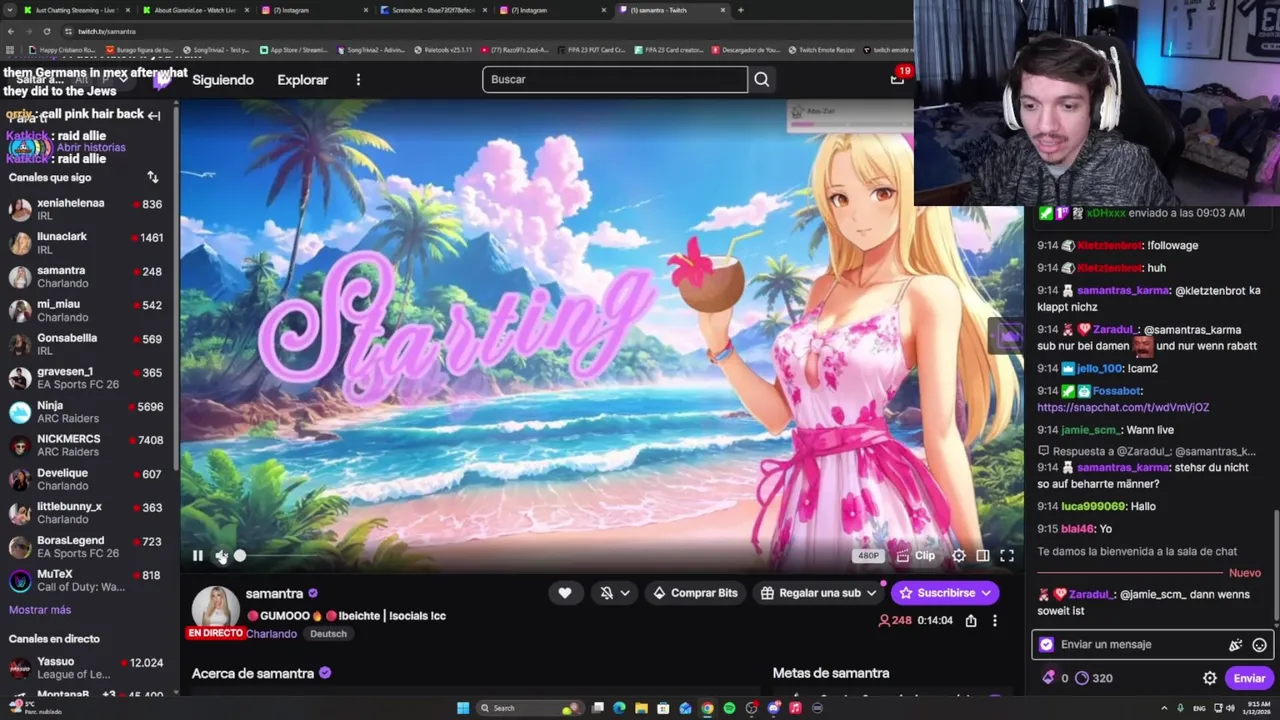Click the Deutsch language tag
1280x720 pixels.
[x=328, y=634]
